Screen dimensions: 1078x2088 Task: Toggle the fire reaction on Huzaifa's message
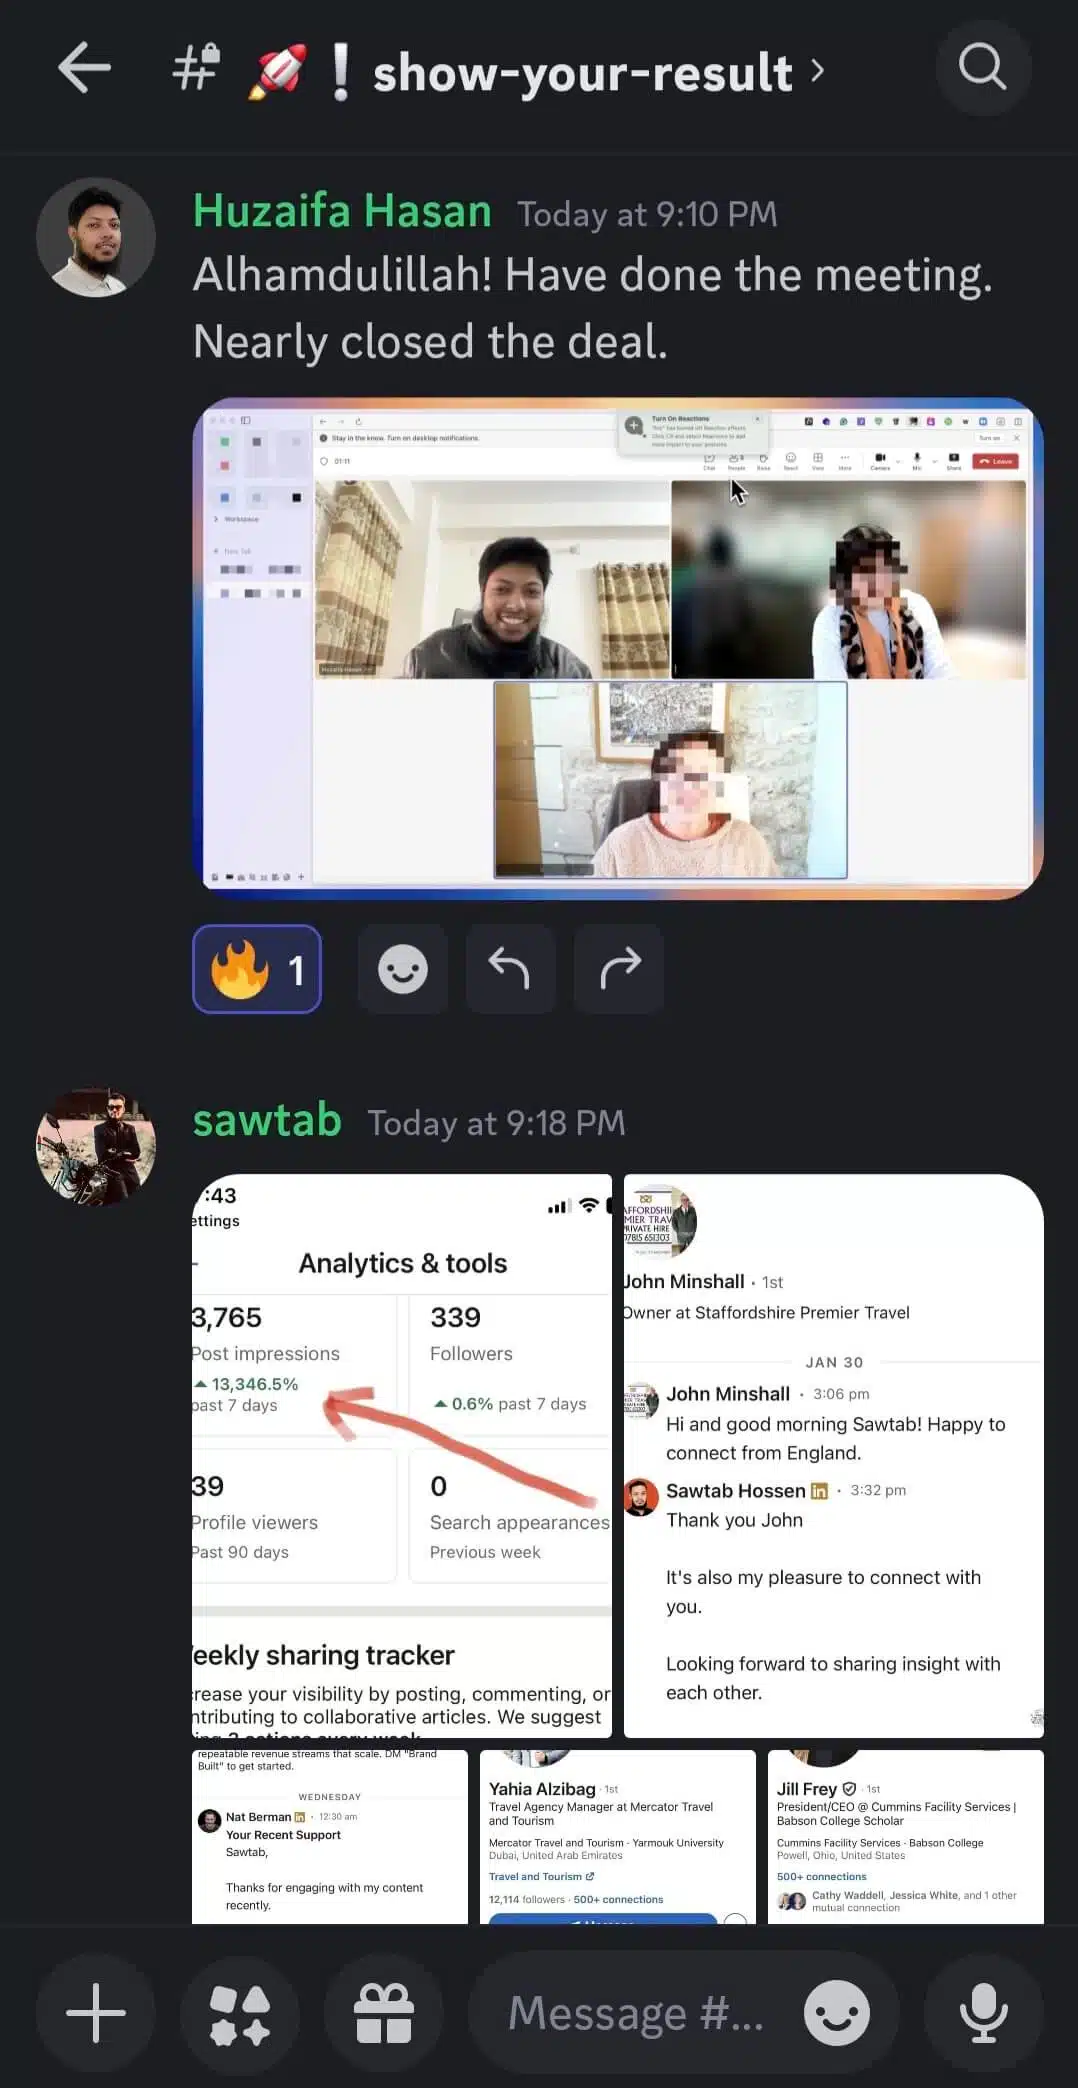click(257, 969)
